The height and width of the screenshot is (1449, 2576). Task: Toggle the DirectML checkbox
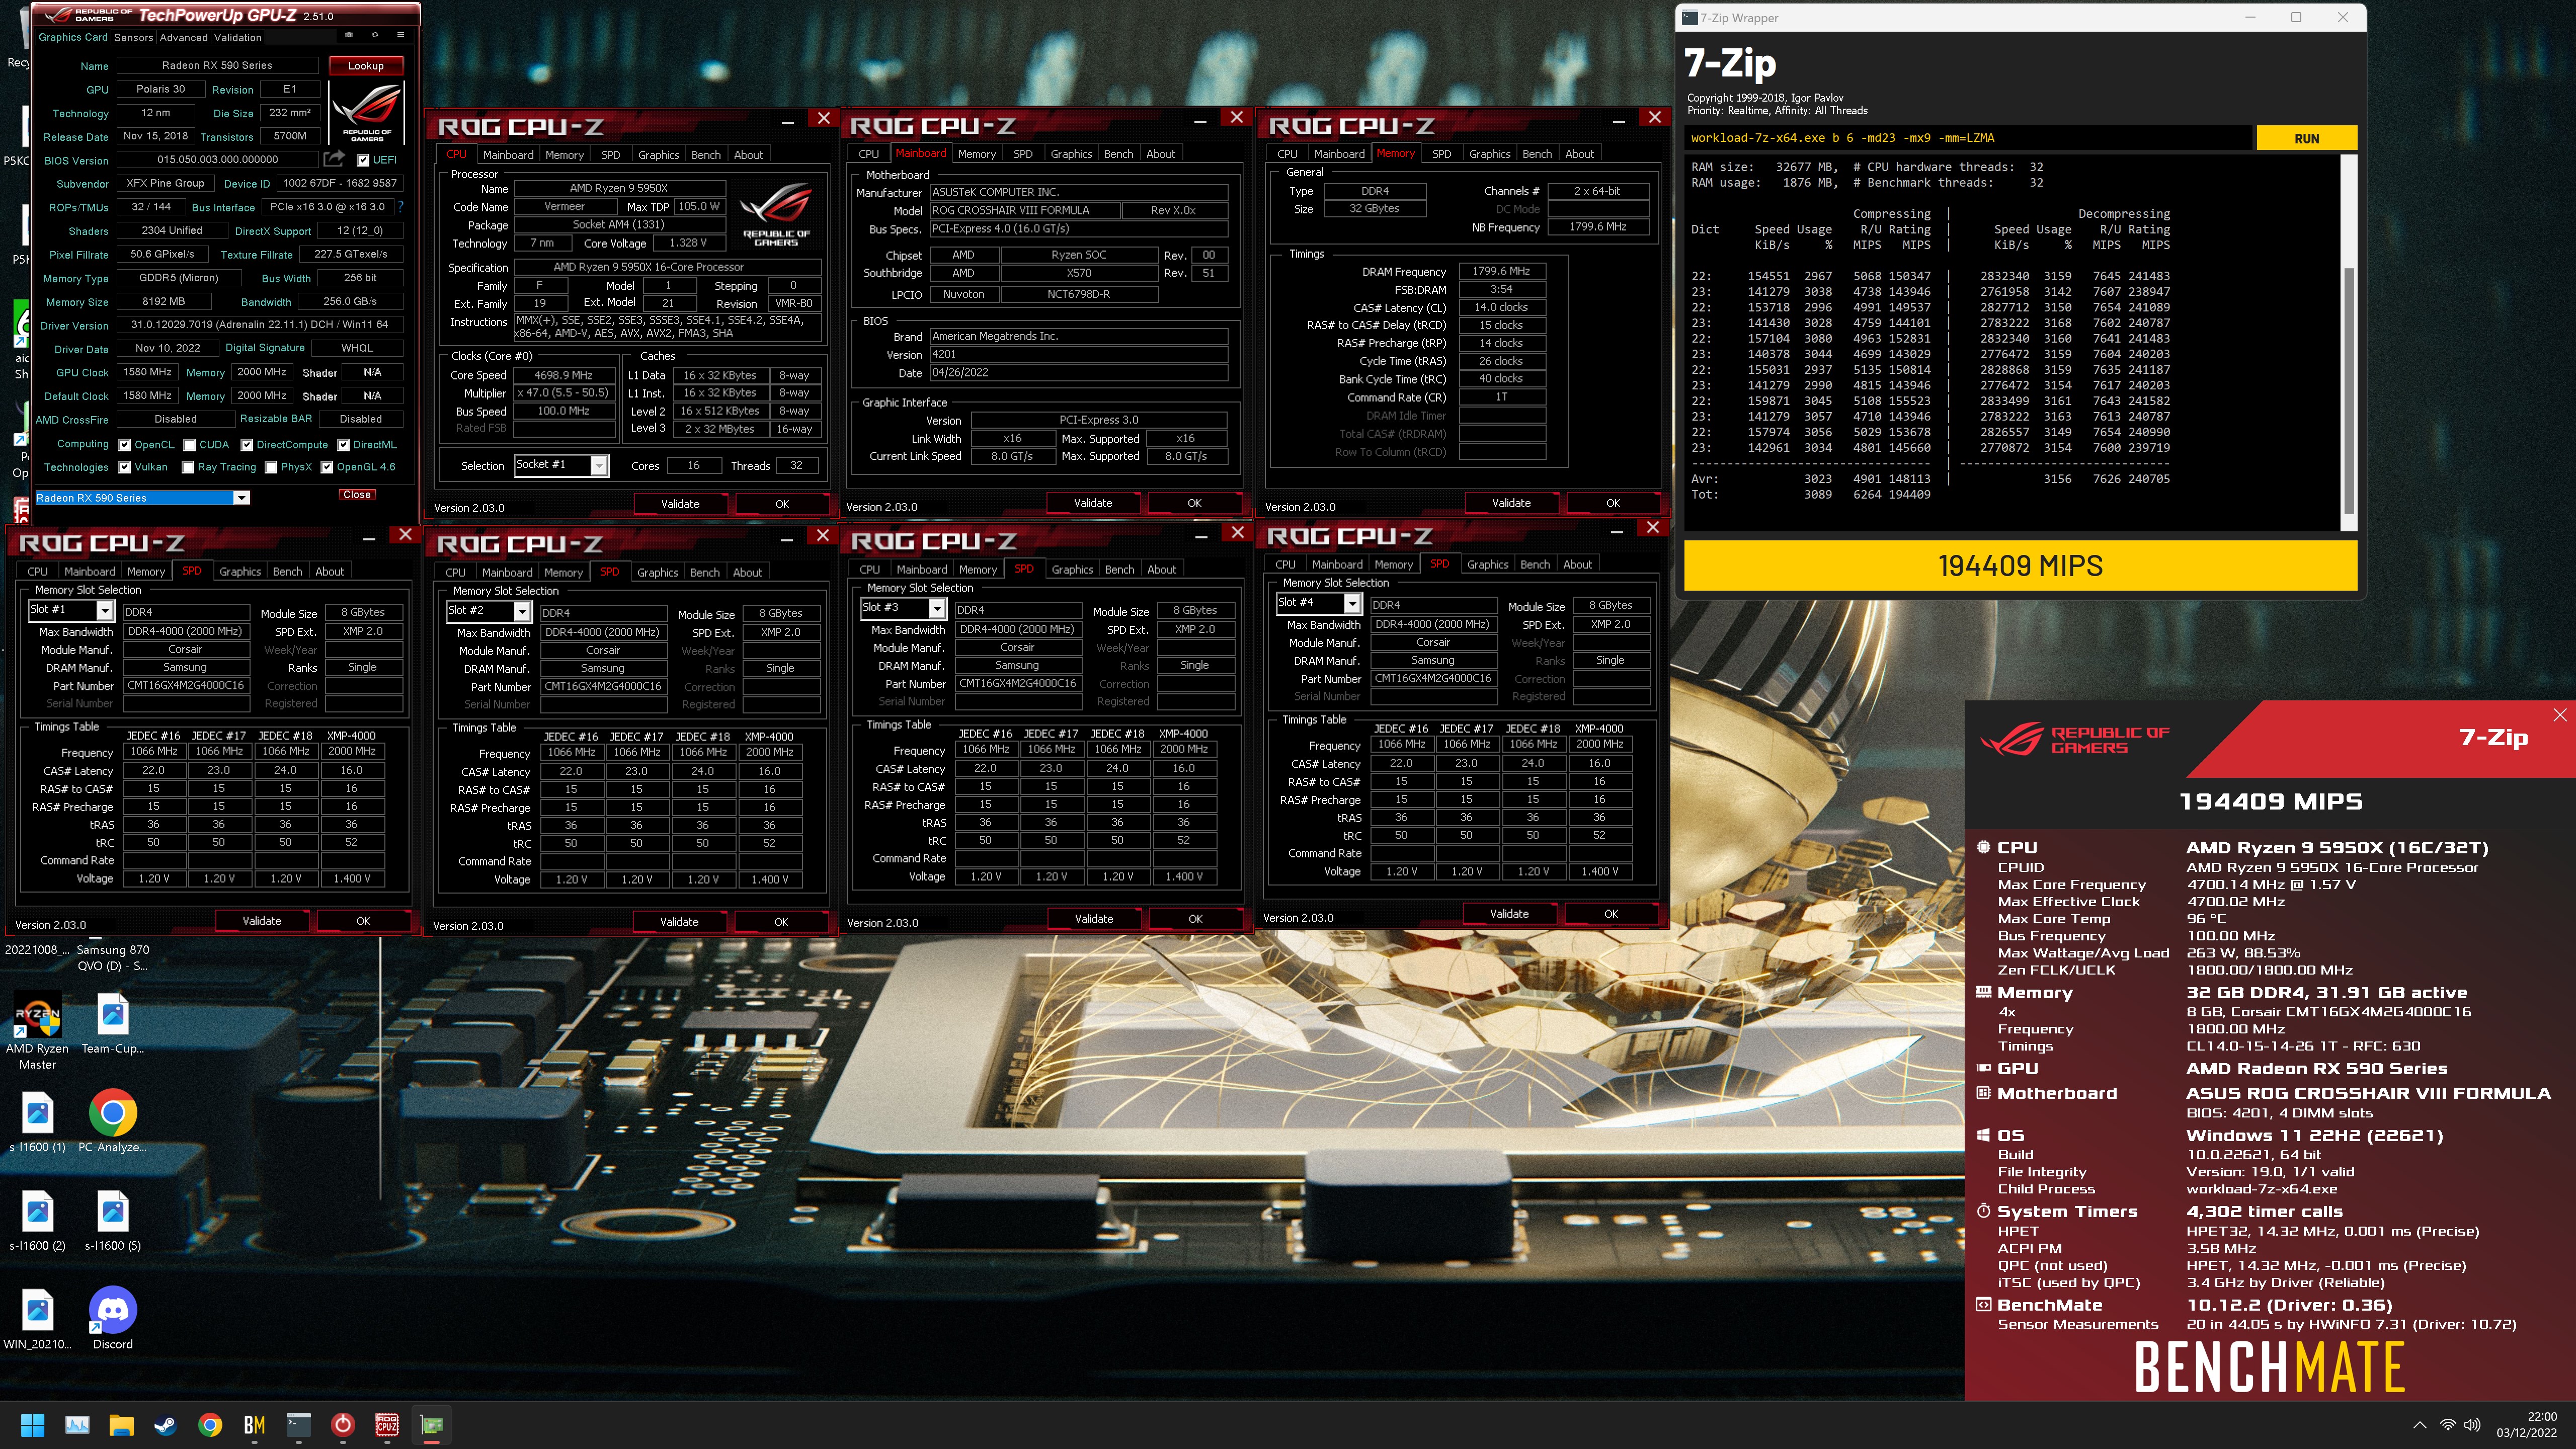(343, 445)
